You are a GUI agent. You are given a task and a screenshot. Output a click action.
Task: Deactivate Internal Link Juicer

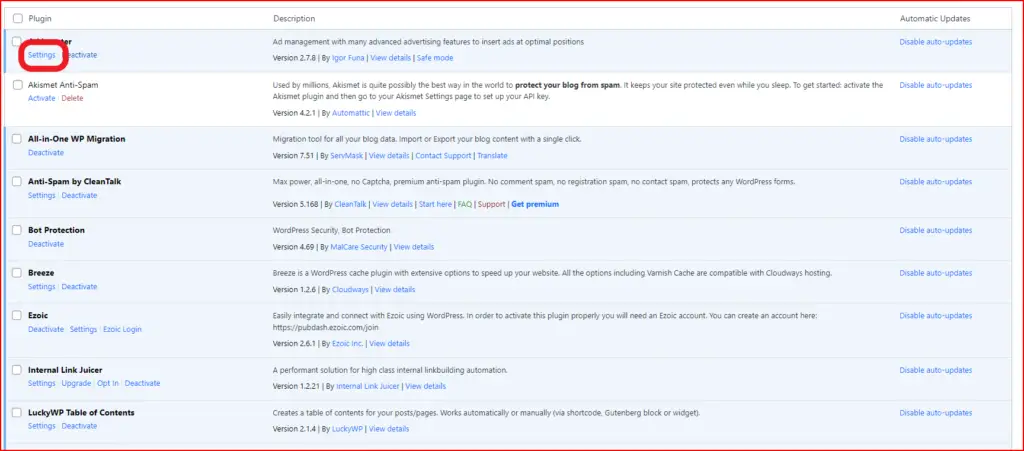(142, 384)
